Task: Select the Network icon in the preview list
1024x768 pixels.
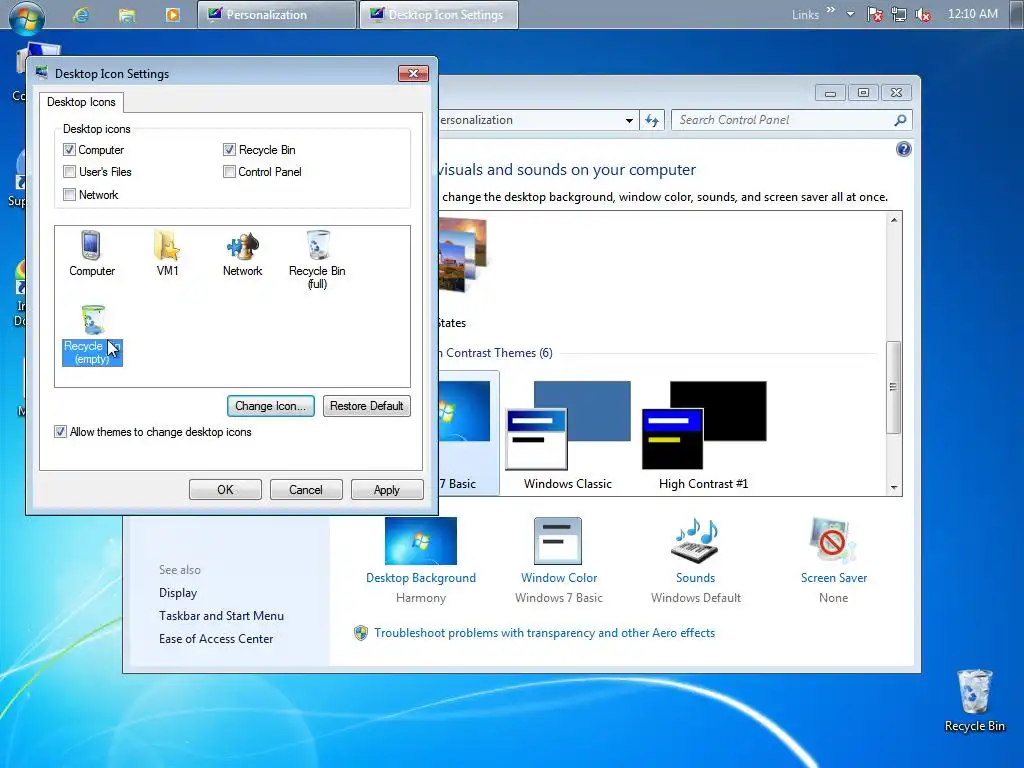Action: (x=242, y=253)
